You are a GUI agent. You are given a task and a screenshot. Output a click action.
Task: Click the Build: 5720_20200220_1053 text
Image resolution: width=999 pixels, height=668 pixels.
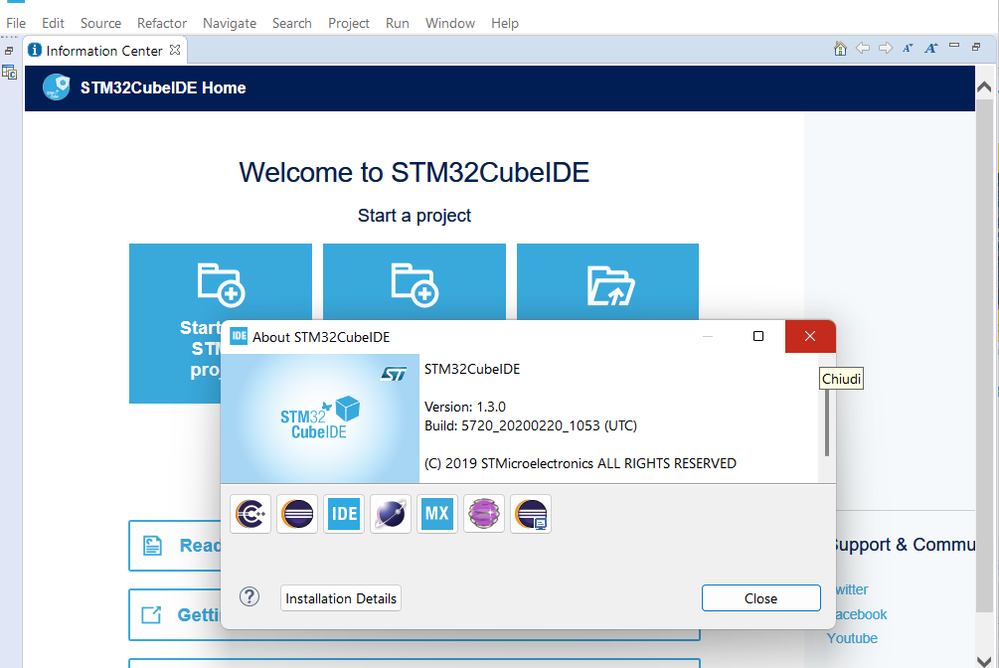tap(531, 426)
